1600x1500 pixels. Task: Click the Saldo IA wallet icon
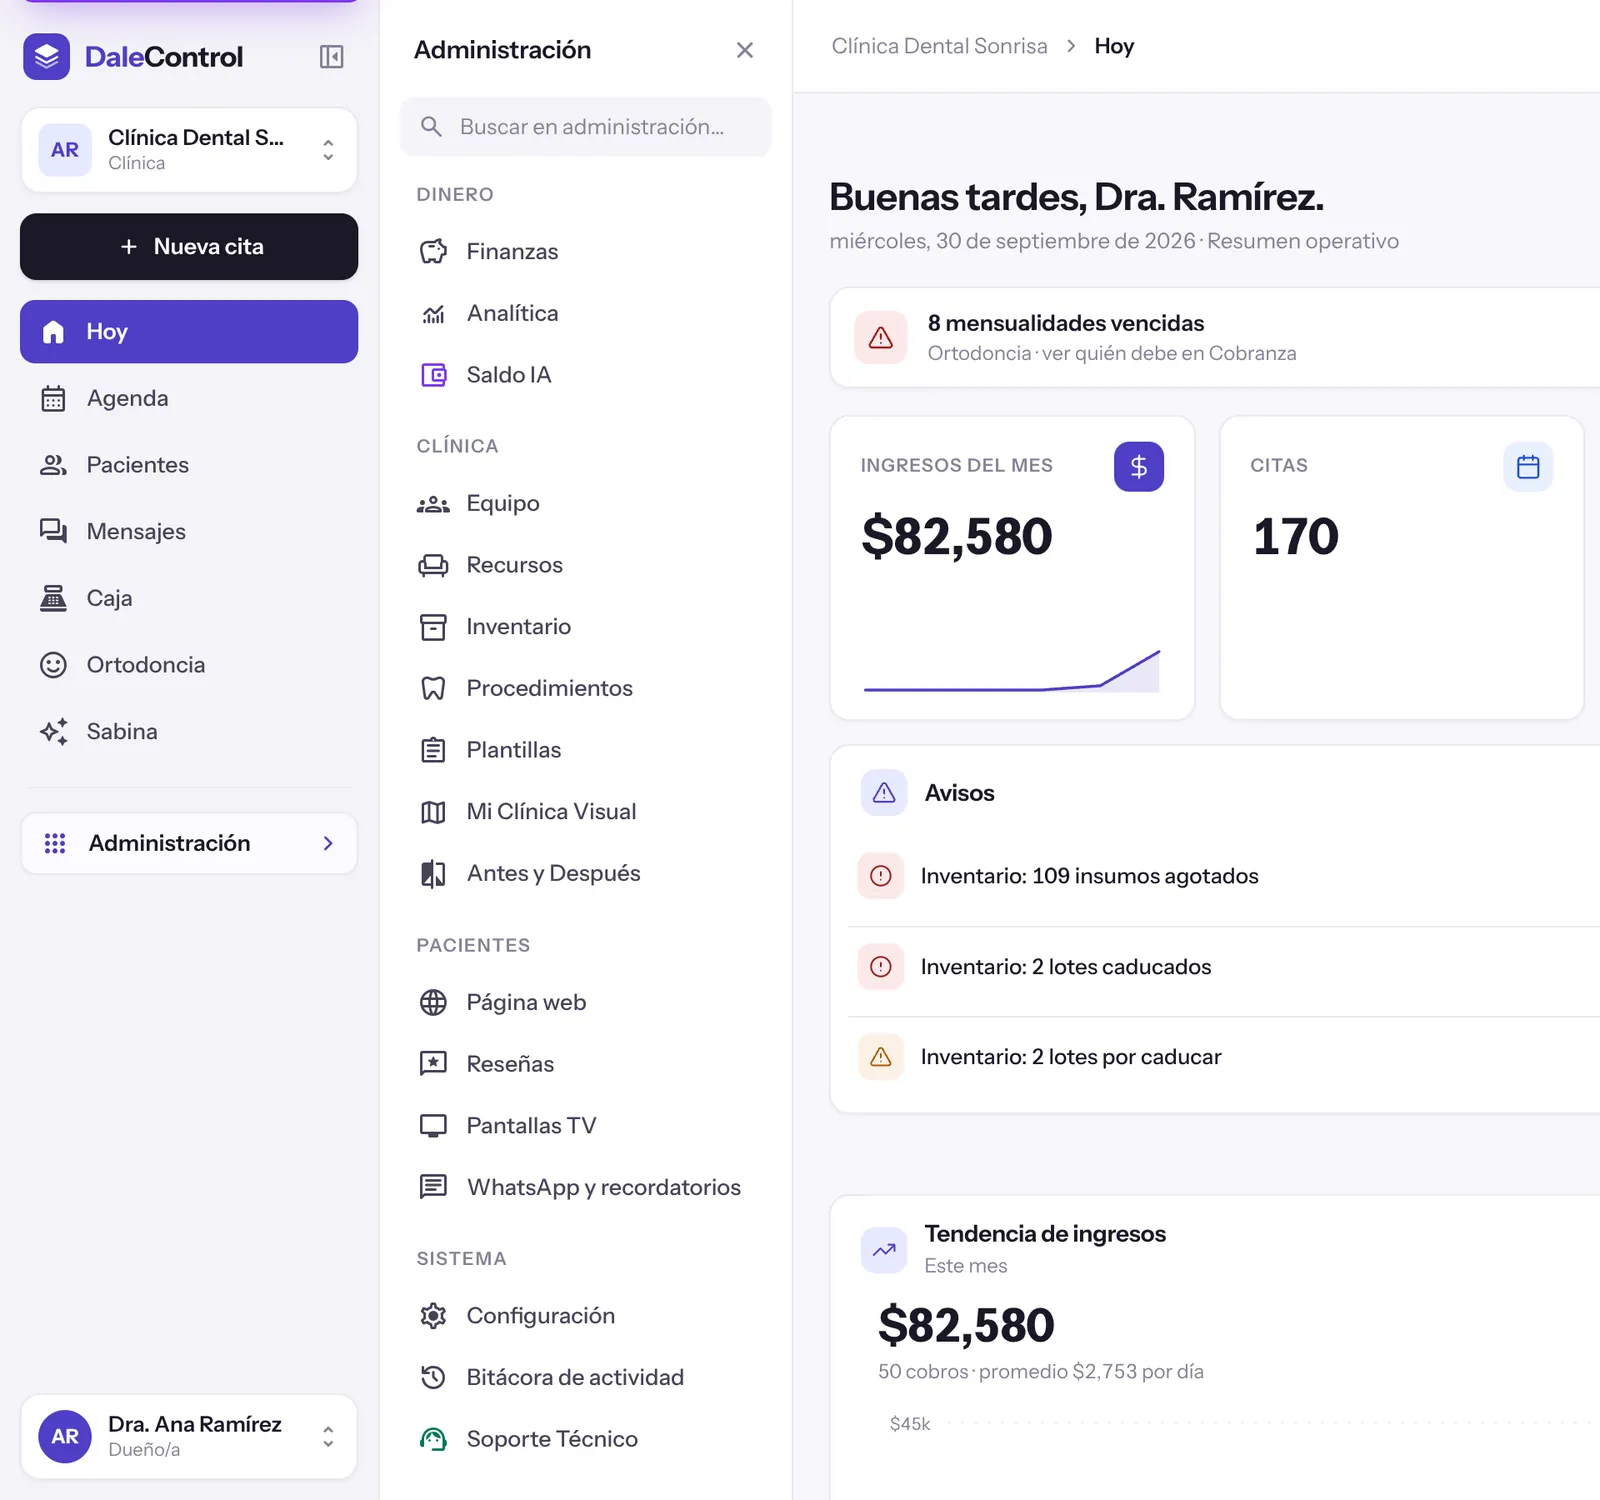(x=433, y=375)
